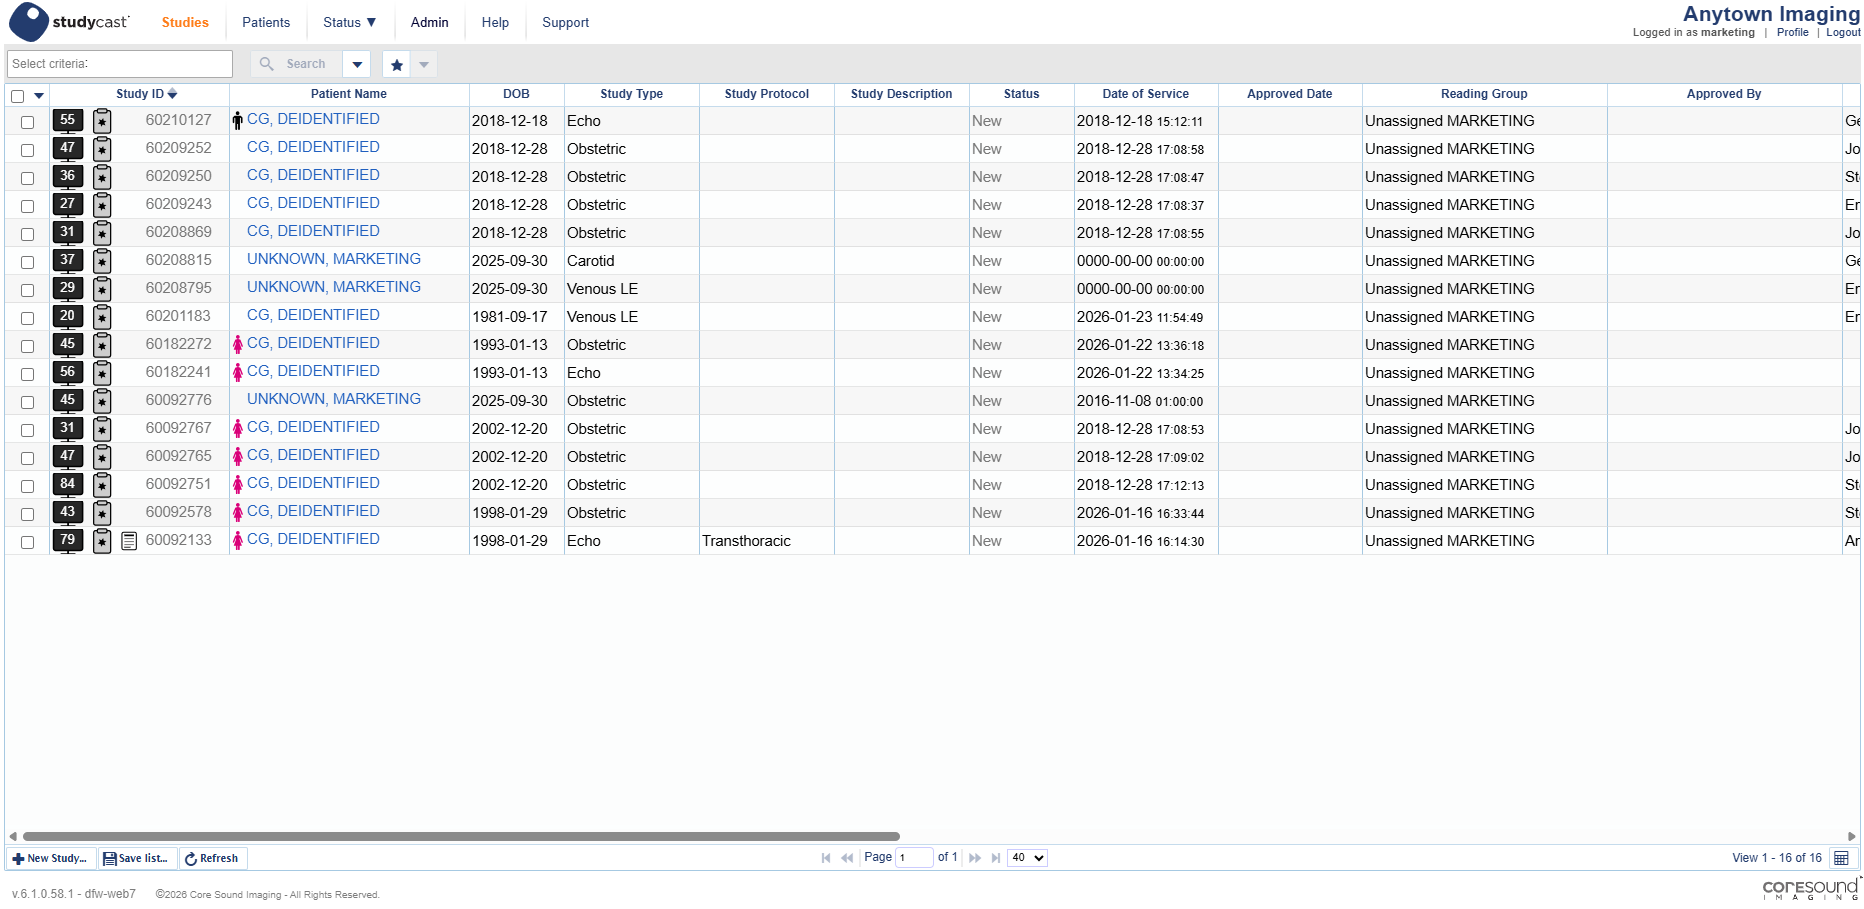Click the page number input field
1864x909 pixels.
point(914,858)
